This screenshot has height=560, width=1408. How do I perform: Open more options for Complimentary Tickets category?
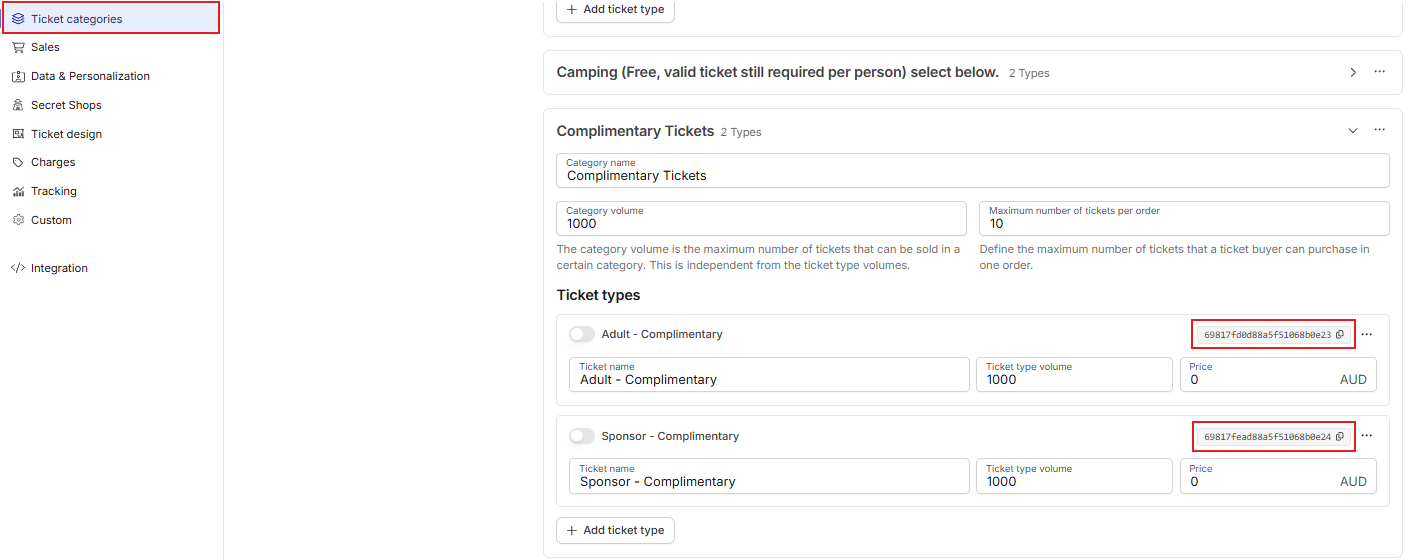pyautogui.click(x=1380, y=131)
